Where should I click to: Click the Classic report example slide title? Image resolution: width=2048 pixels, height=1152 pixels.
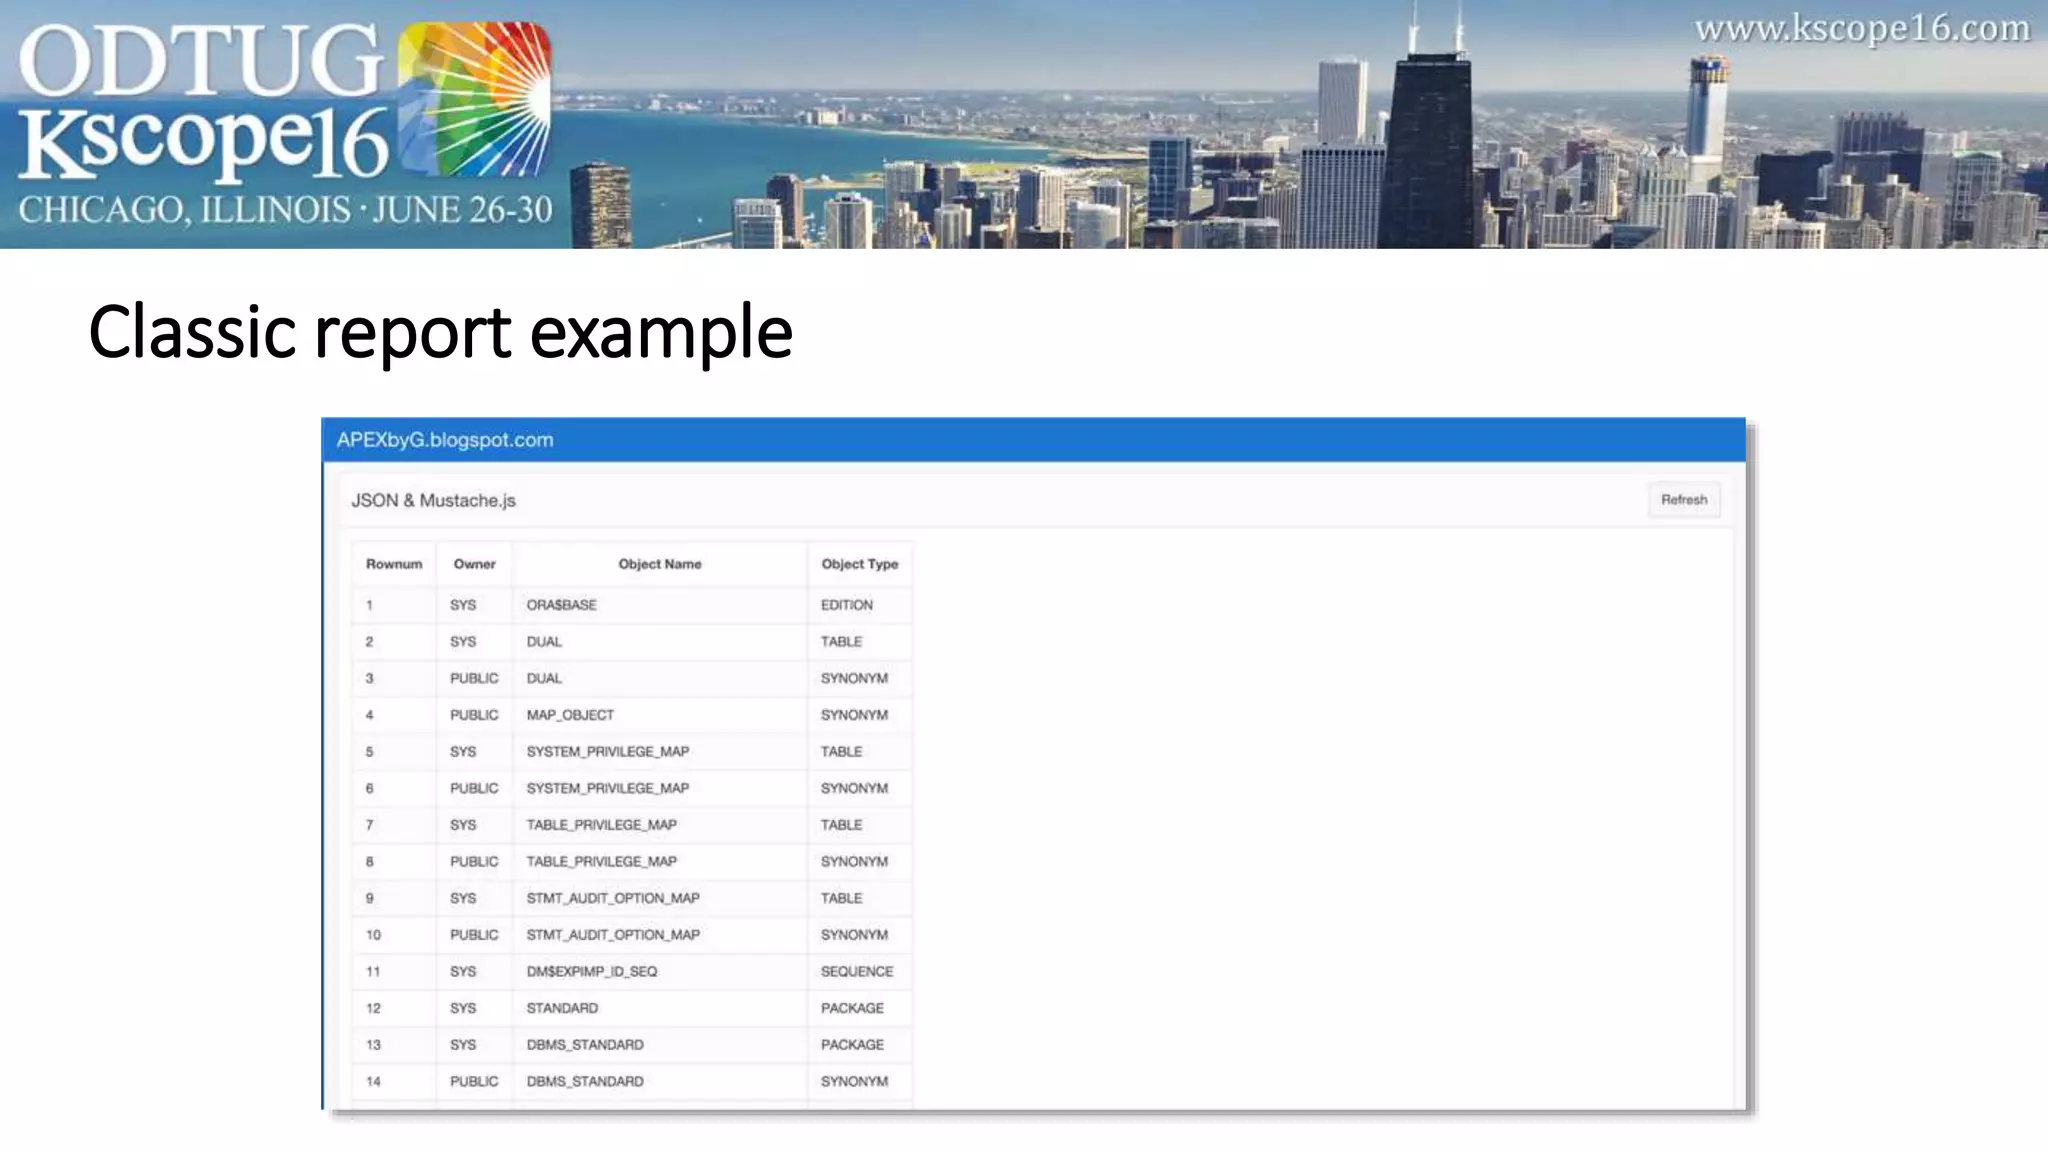click(x=441, y=333)
